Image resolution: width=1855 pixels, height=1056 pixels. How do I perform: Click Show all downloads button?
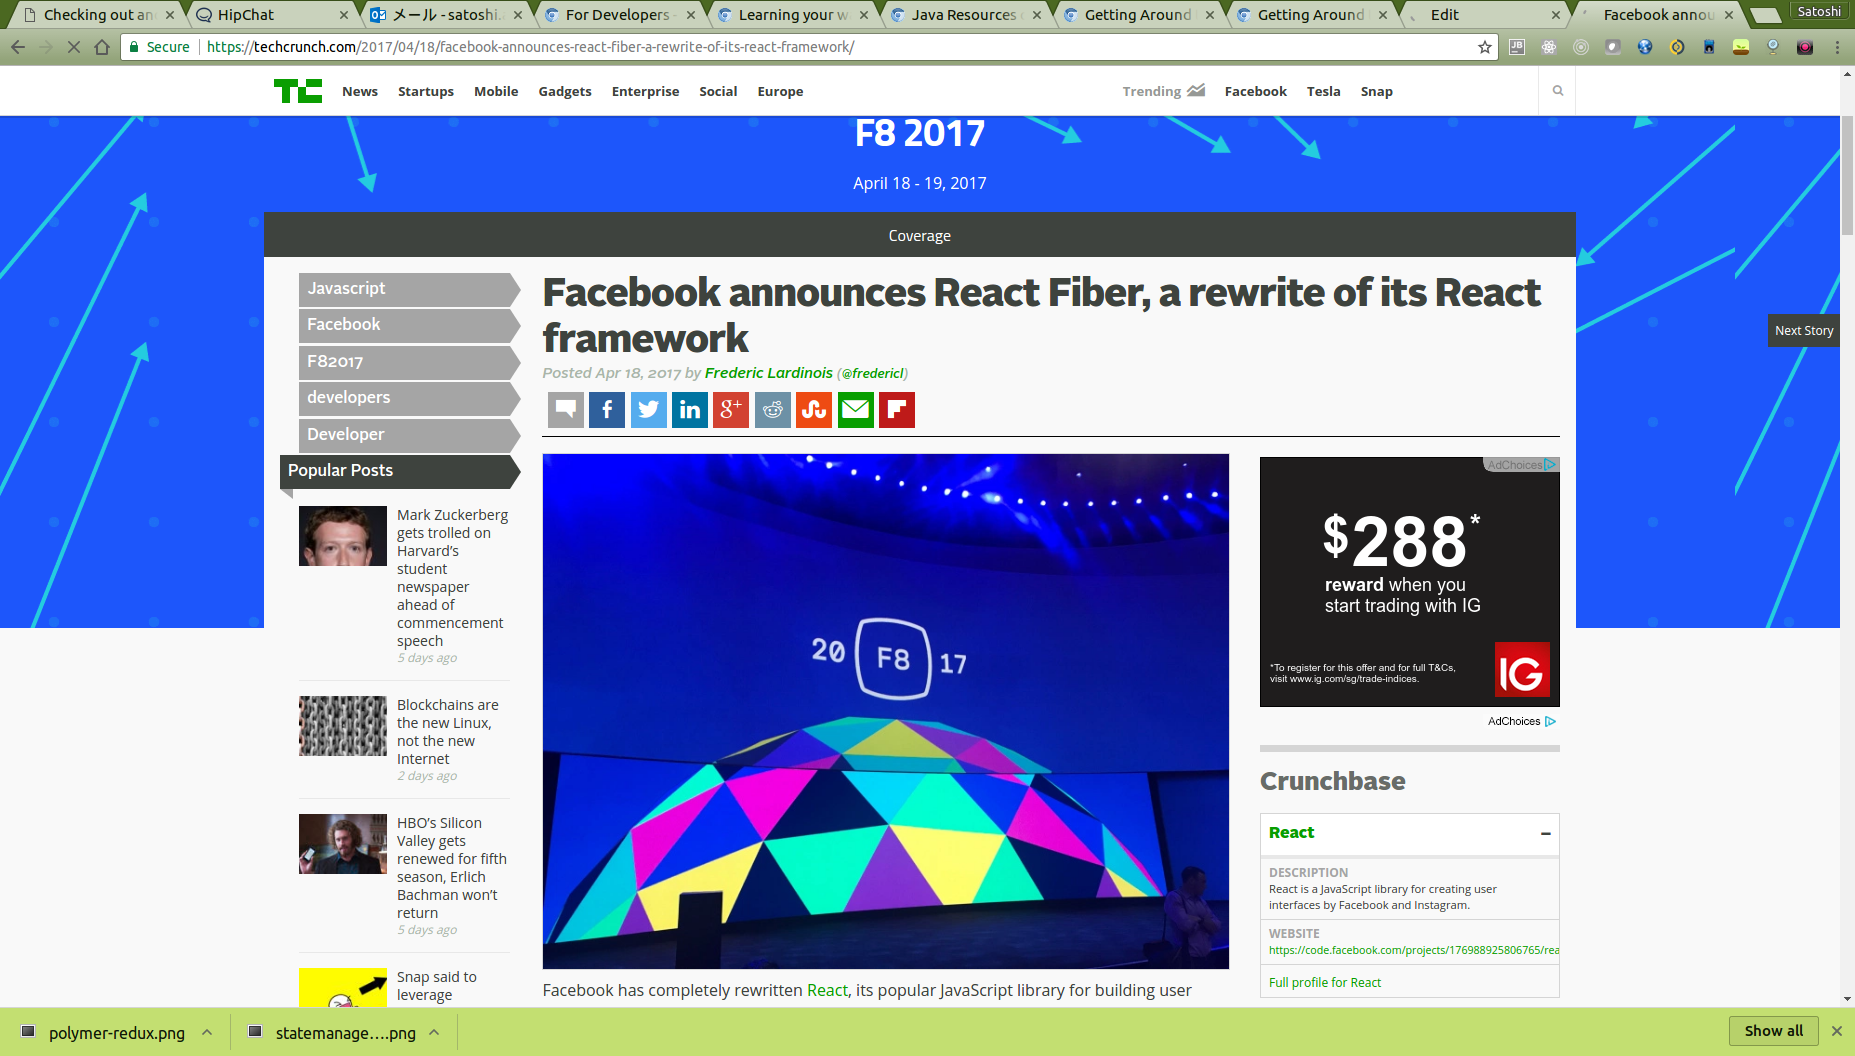click(x=1773, y=1031)
